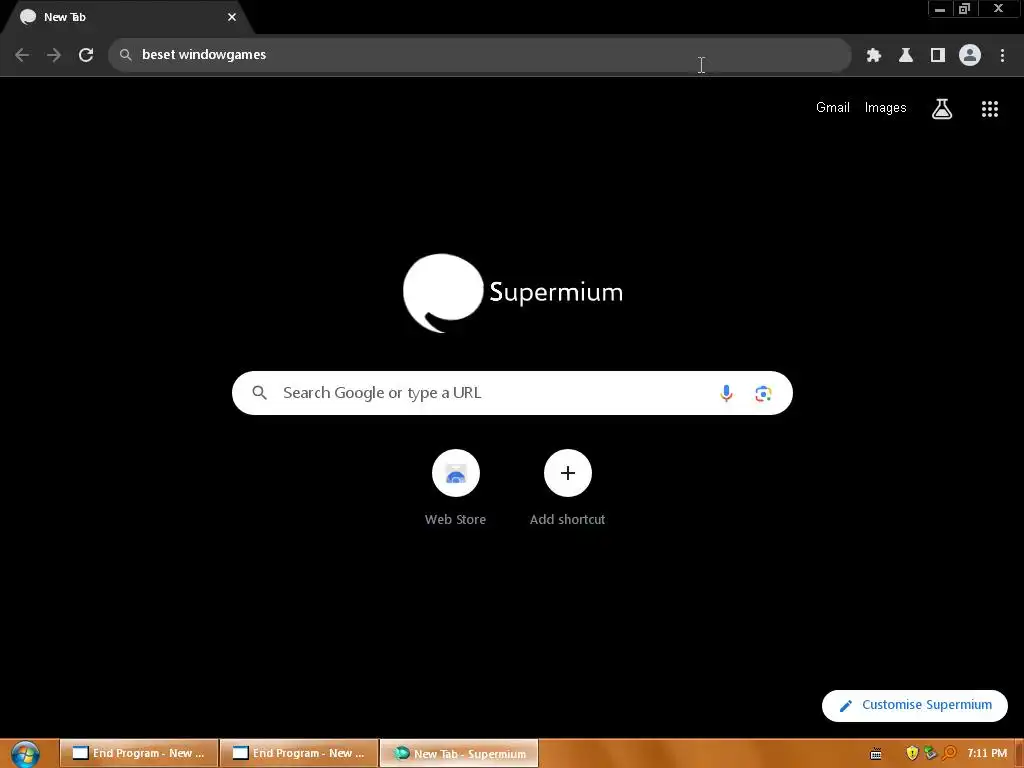Open Search Labs flask on page

[x=942, y=108]
